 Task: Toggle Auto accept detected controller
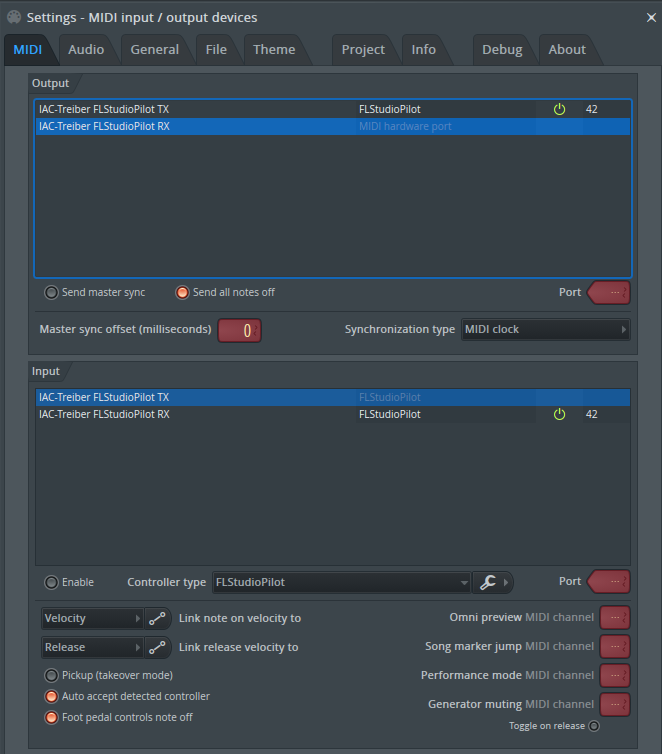click(51, 696)
